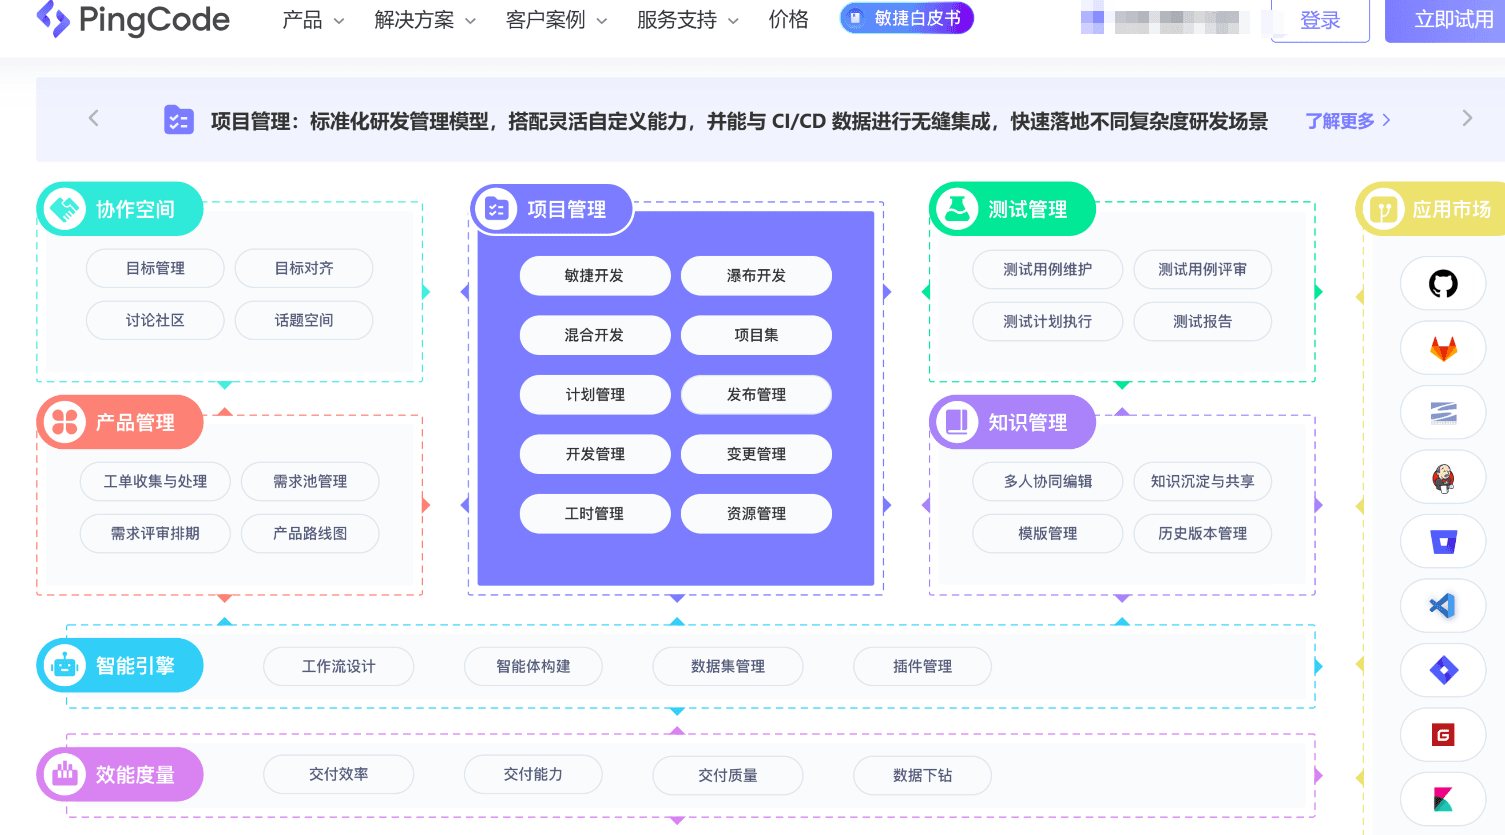Show previous banner slide
The height and width of the screenshot is (835, 1505).
[x=94, y=118]
